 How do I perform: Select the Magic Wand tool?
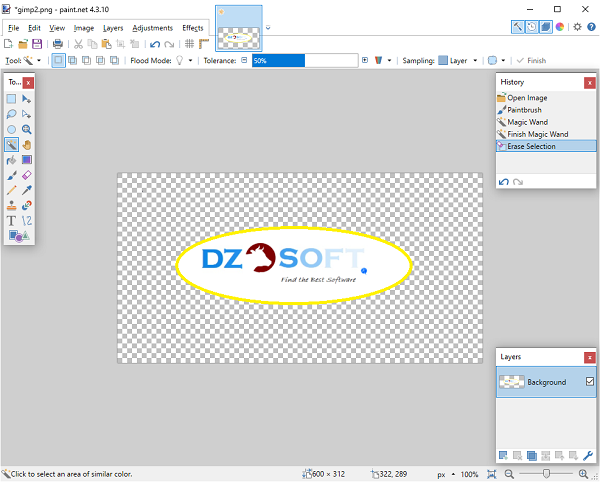[x=11, y=145]
